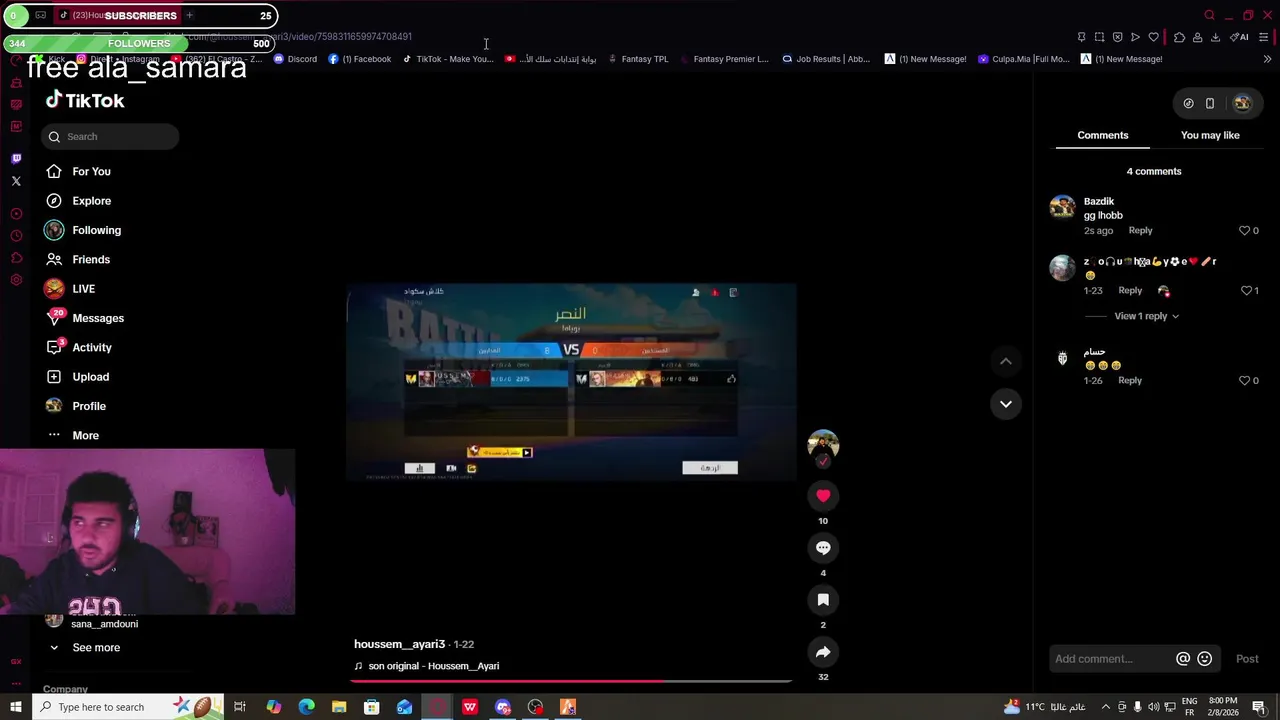
Task: Like the comment posted 1-23
Action: click(1246, 290)
